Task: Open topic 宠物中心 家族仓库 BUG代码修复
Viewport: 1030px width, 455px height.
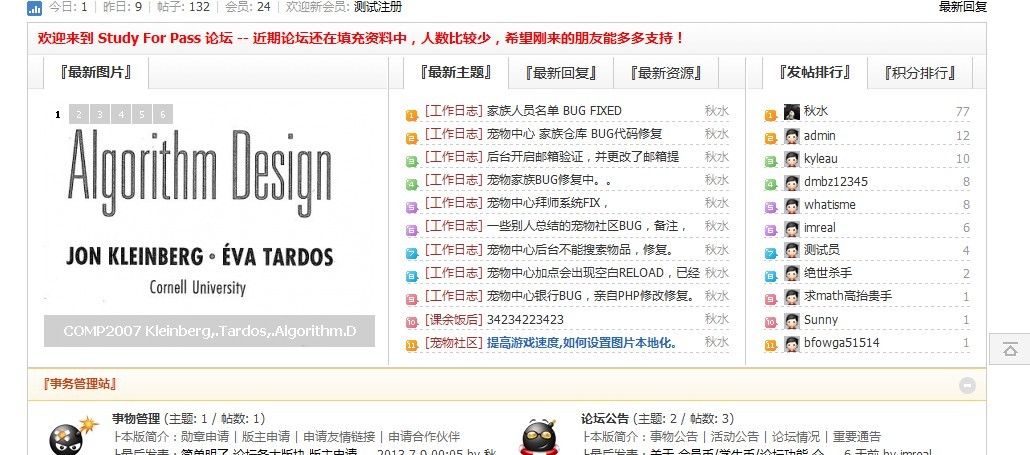Action: click(x=574, y=134)
